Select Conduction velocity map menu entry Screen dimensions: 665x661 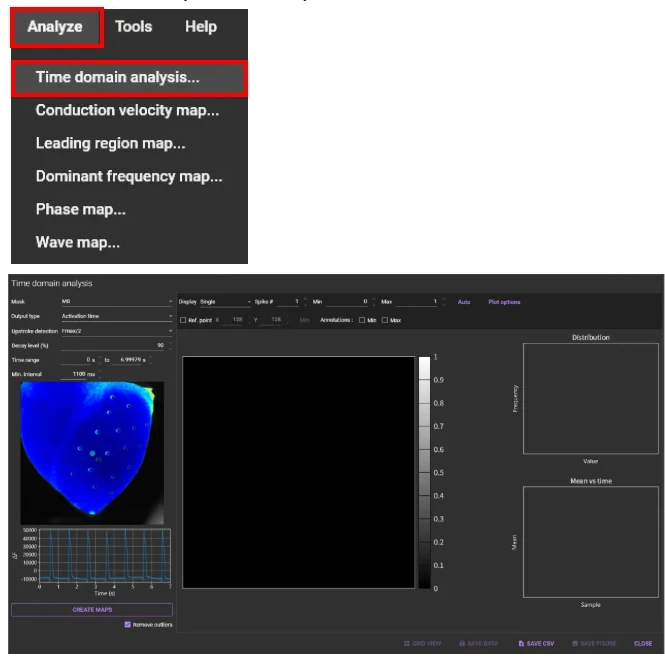(x=127, y=110)
